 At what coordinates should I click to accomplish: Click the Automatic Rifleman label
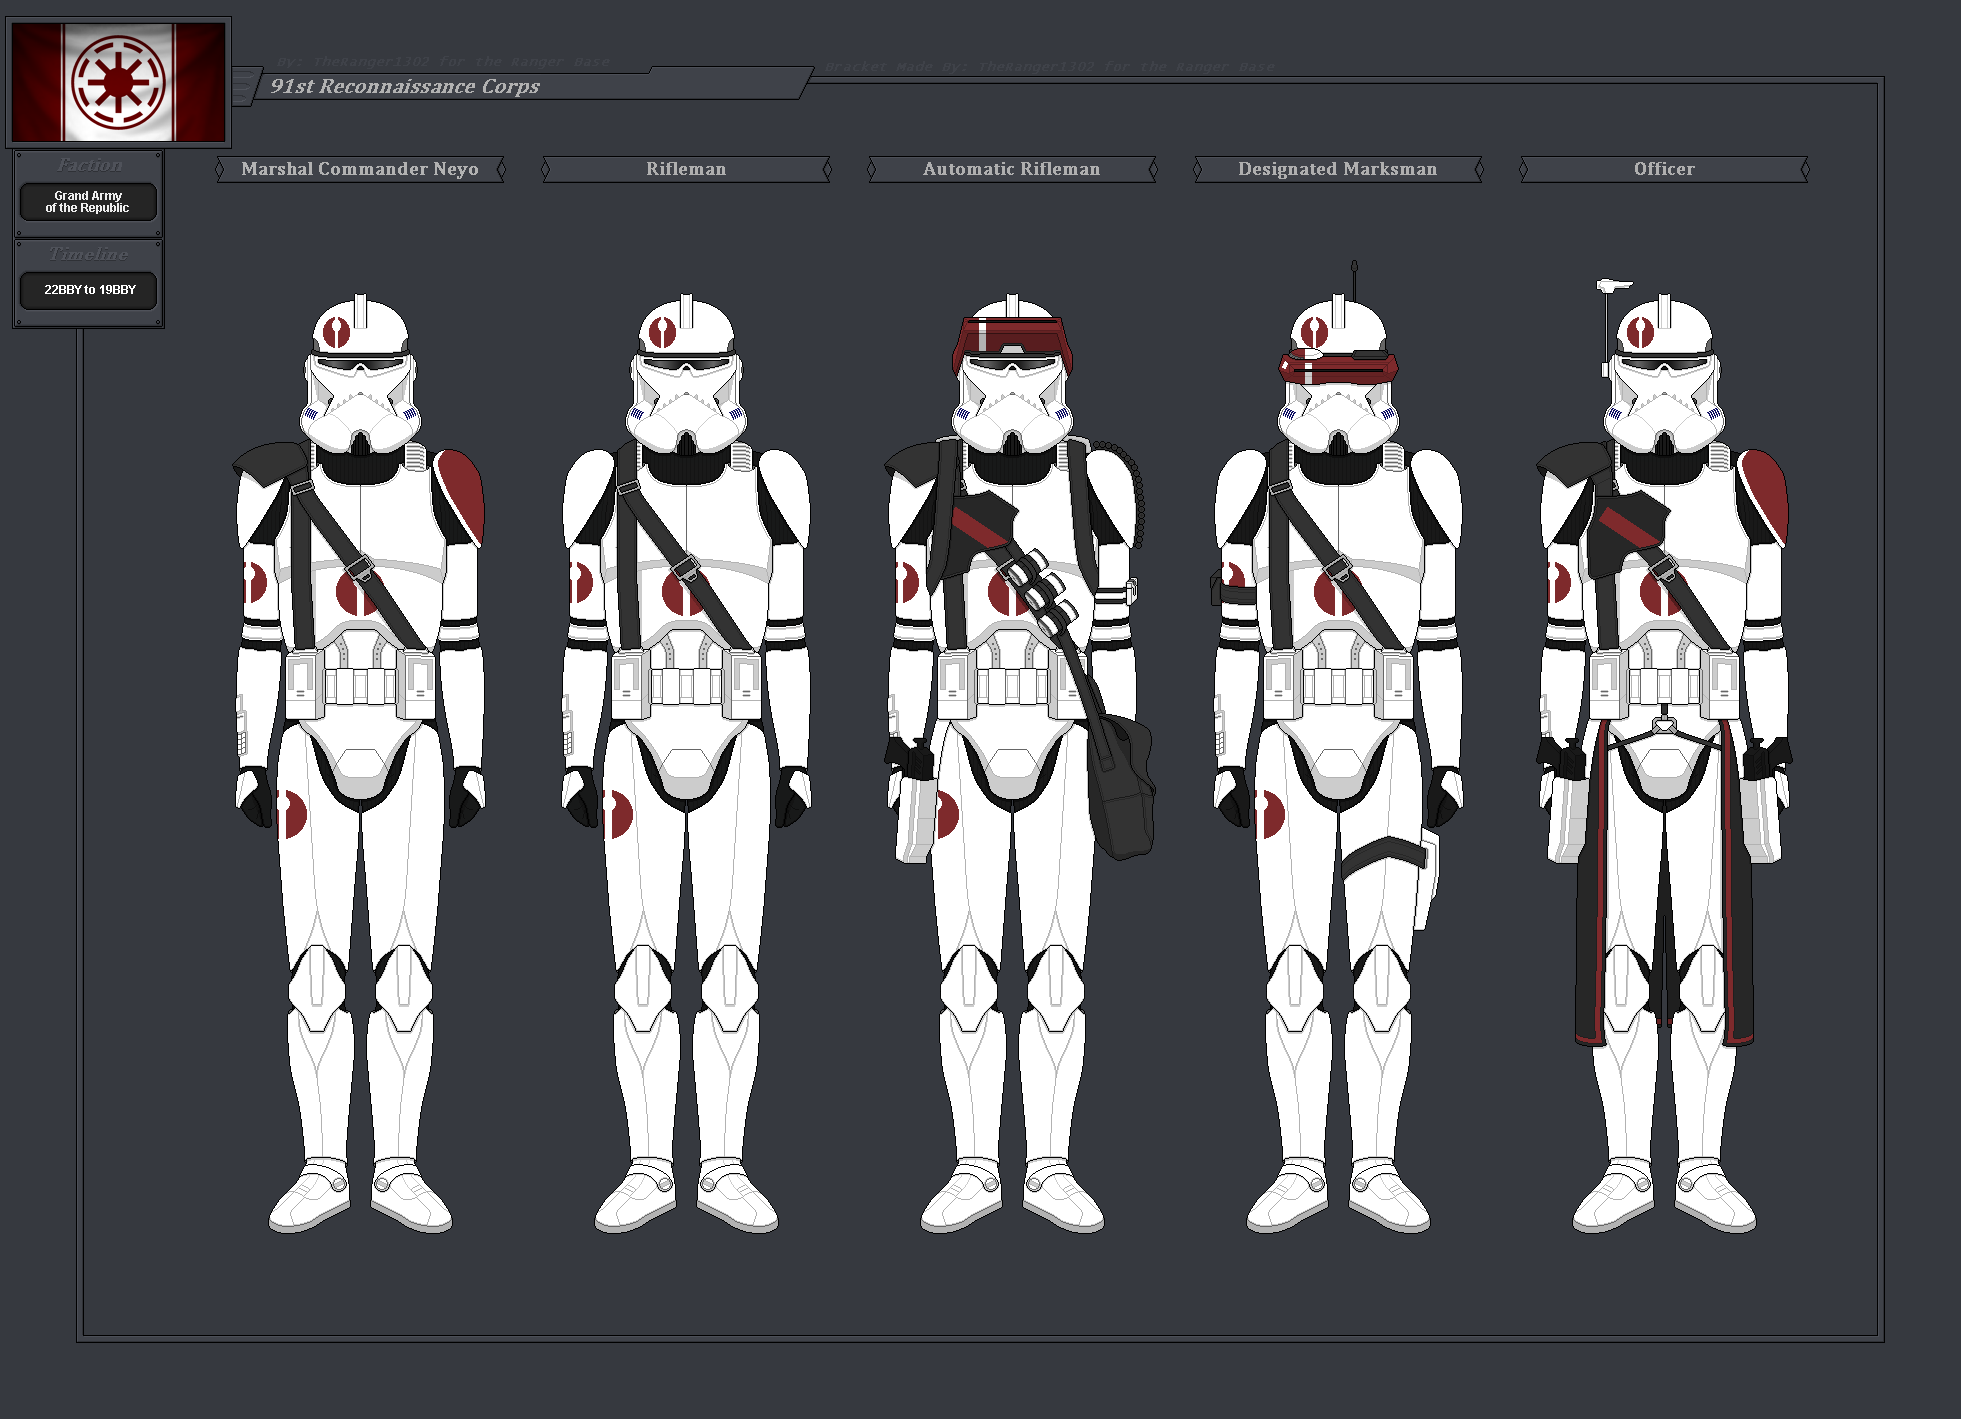point(1011,169)
